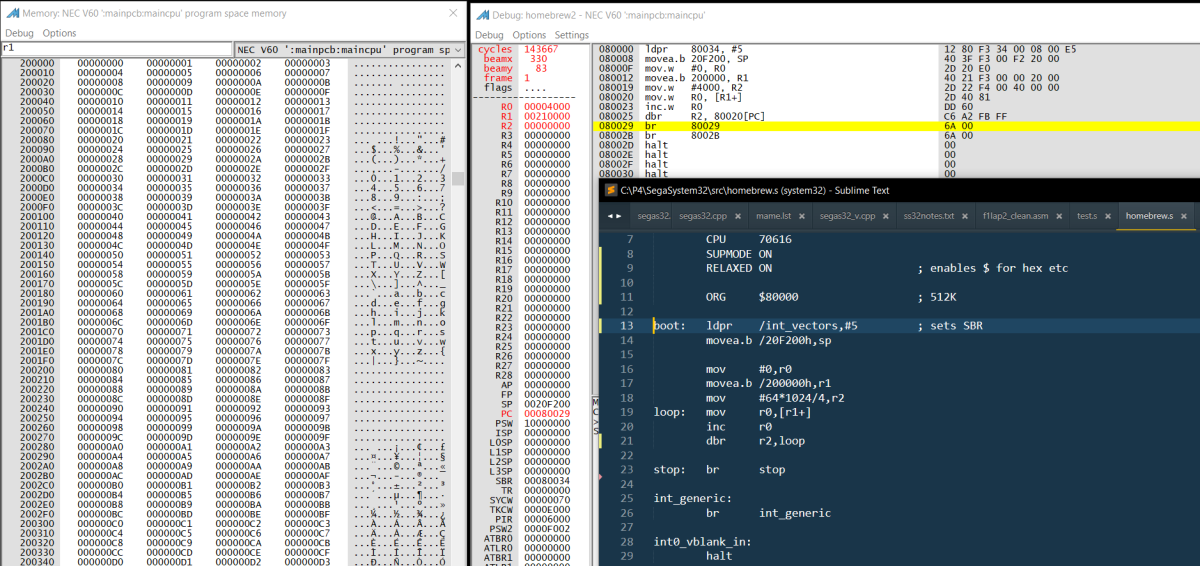This screenshot has height=566, width=1200.
Task: Click the 'SUPMODE ON' line
Action: 739,254
